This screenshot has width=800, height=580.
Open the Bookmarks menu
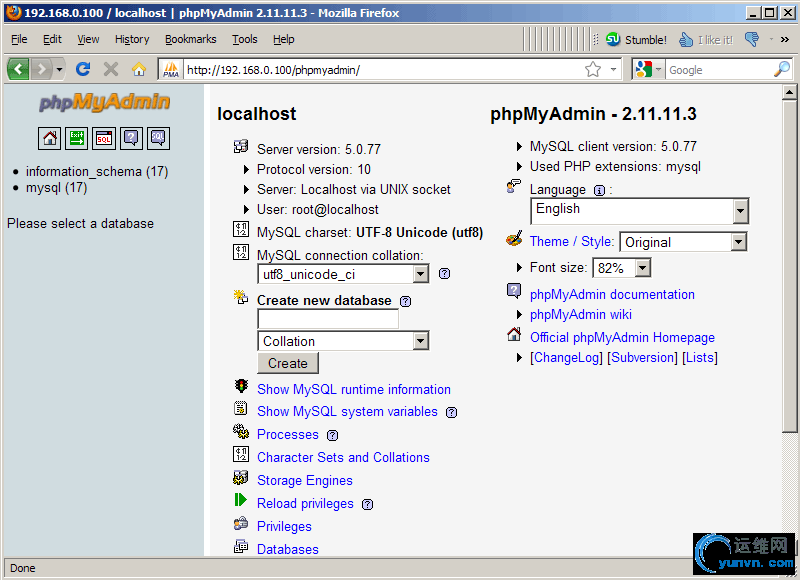point(190,39)
